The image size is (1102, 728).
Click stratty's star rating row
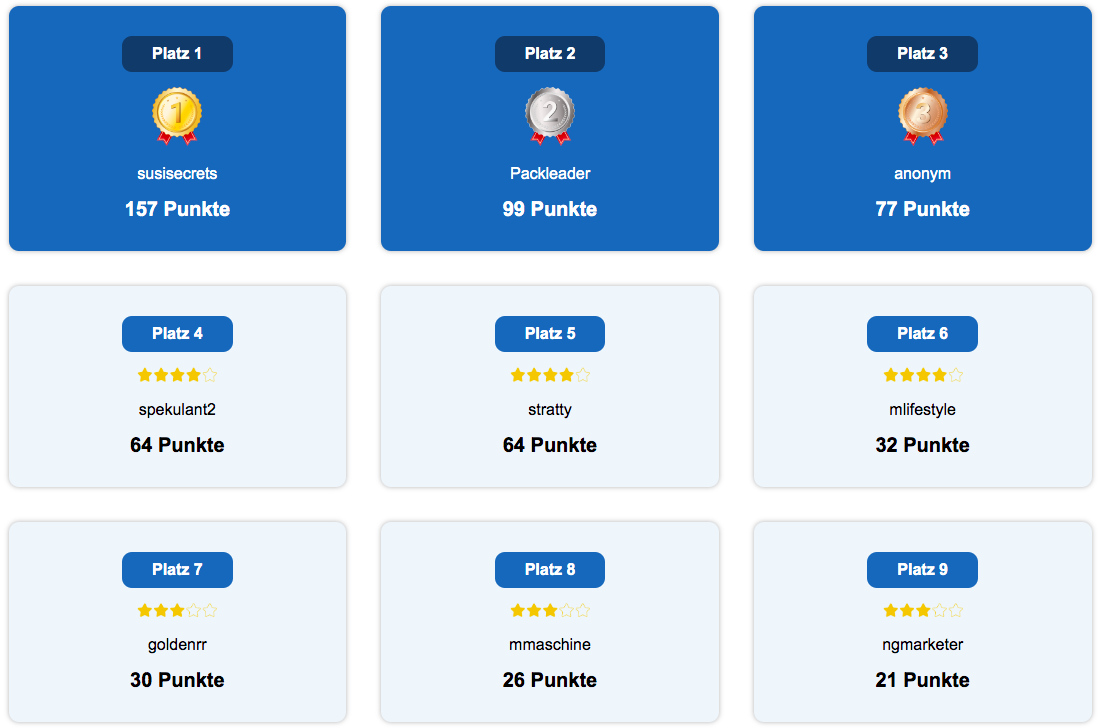point(550,375)
